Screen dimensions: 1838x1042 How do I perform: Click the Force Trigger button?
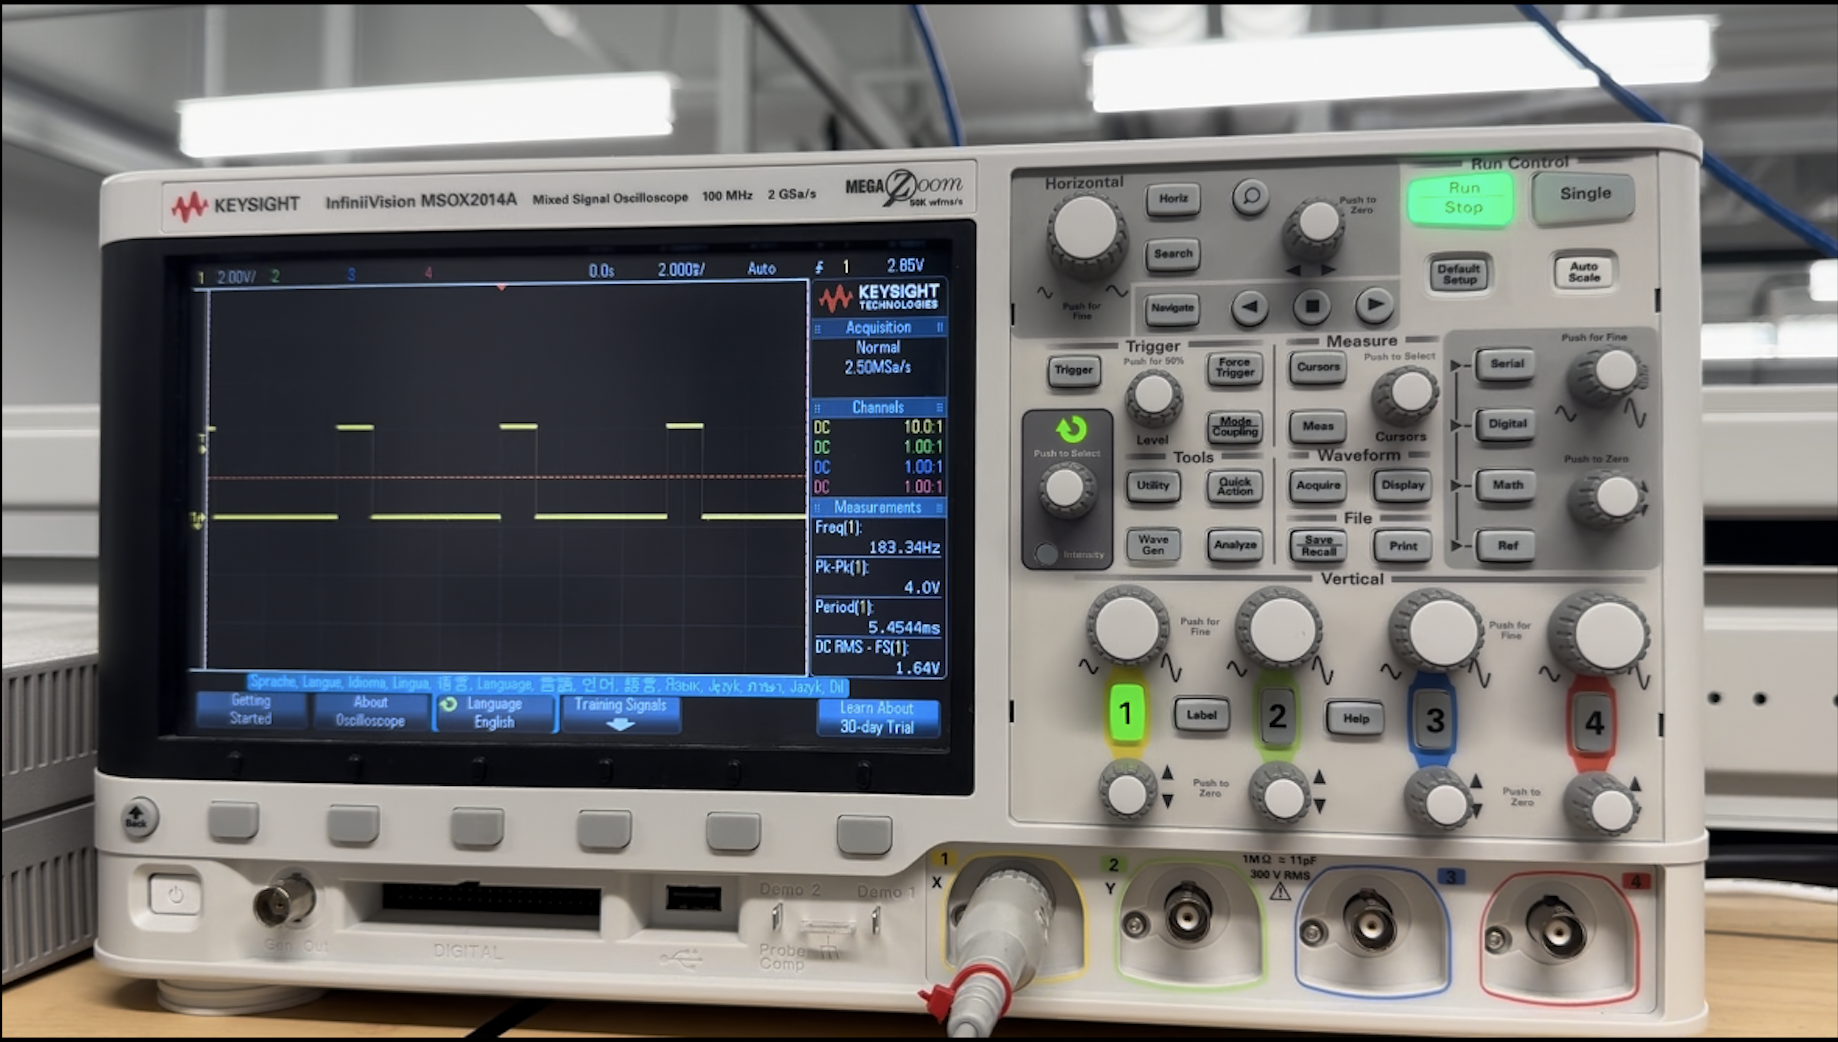1234,368
